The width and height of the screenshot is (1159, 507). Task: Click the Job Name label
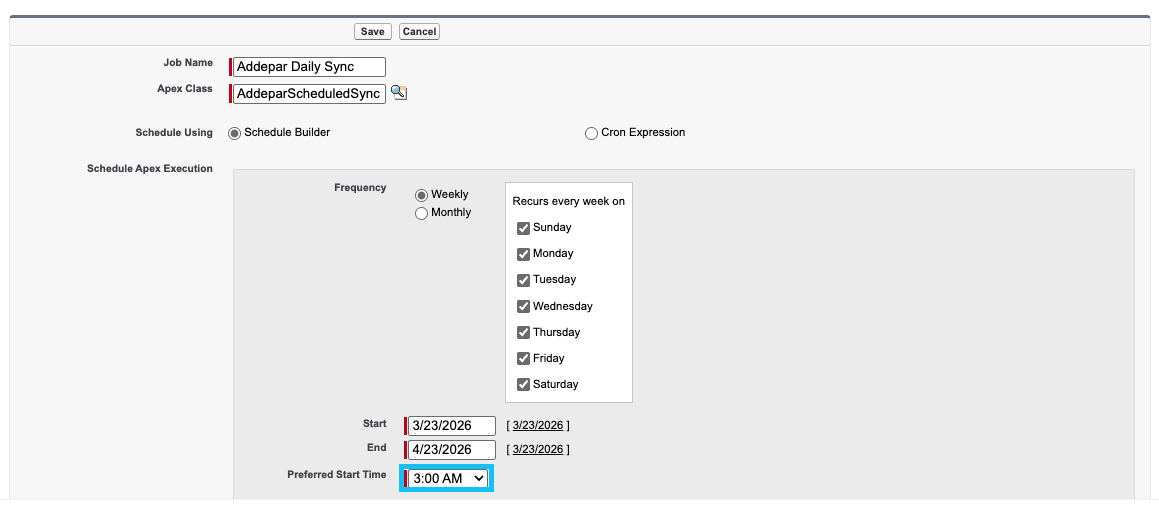point(188,63)
